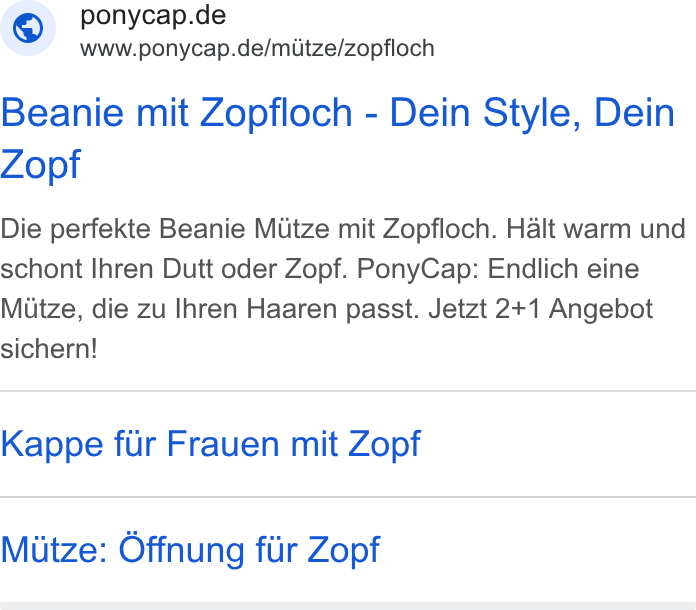Open Mütze: Öffnung für Zopf sitelink
Image resolution: width=696 pixels, height=610 pixels.
[190, 550]
